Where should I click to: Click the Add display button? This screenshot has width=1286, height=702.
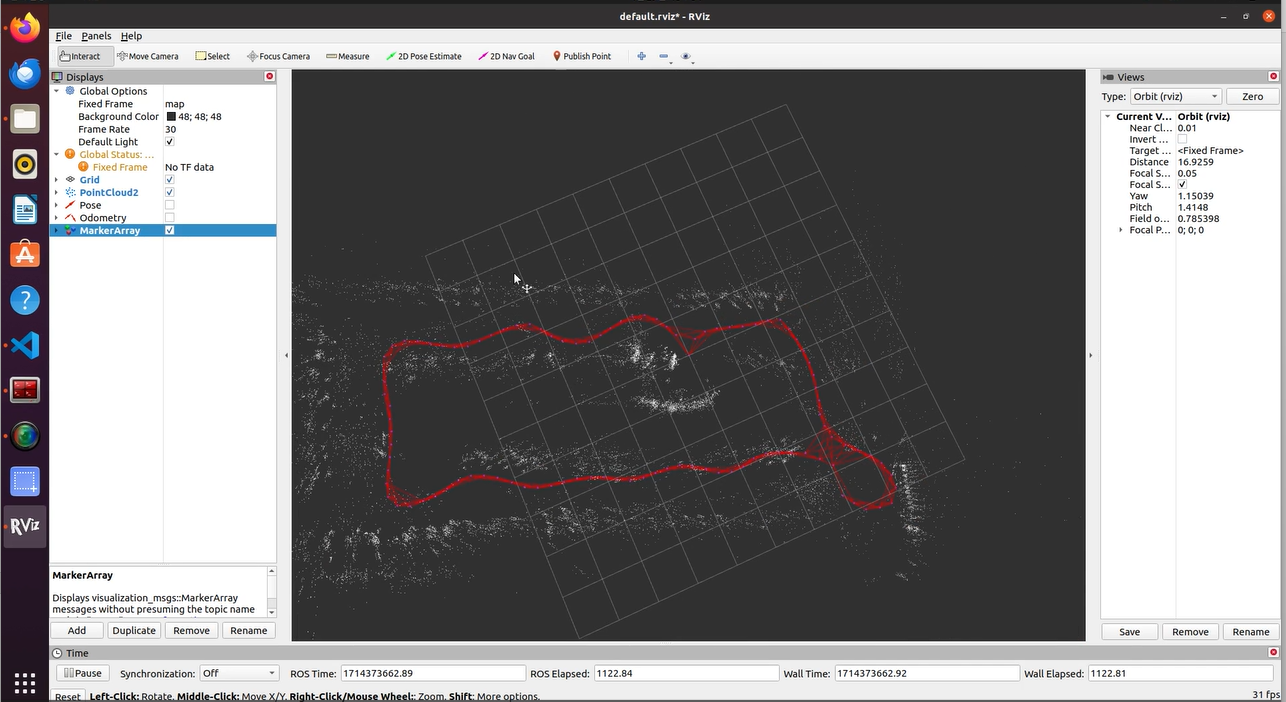pos(77,630)
